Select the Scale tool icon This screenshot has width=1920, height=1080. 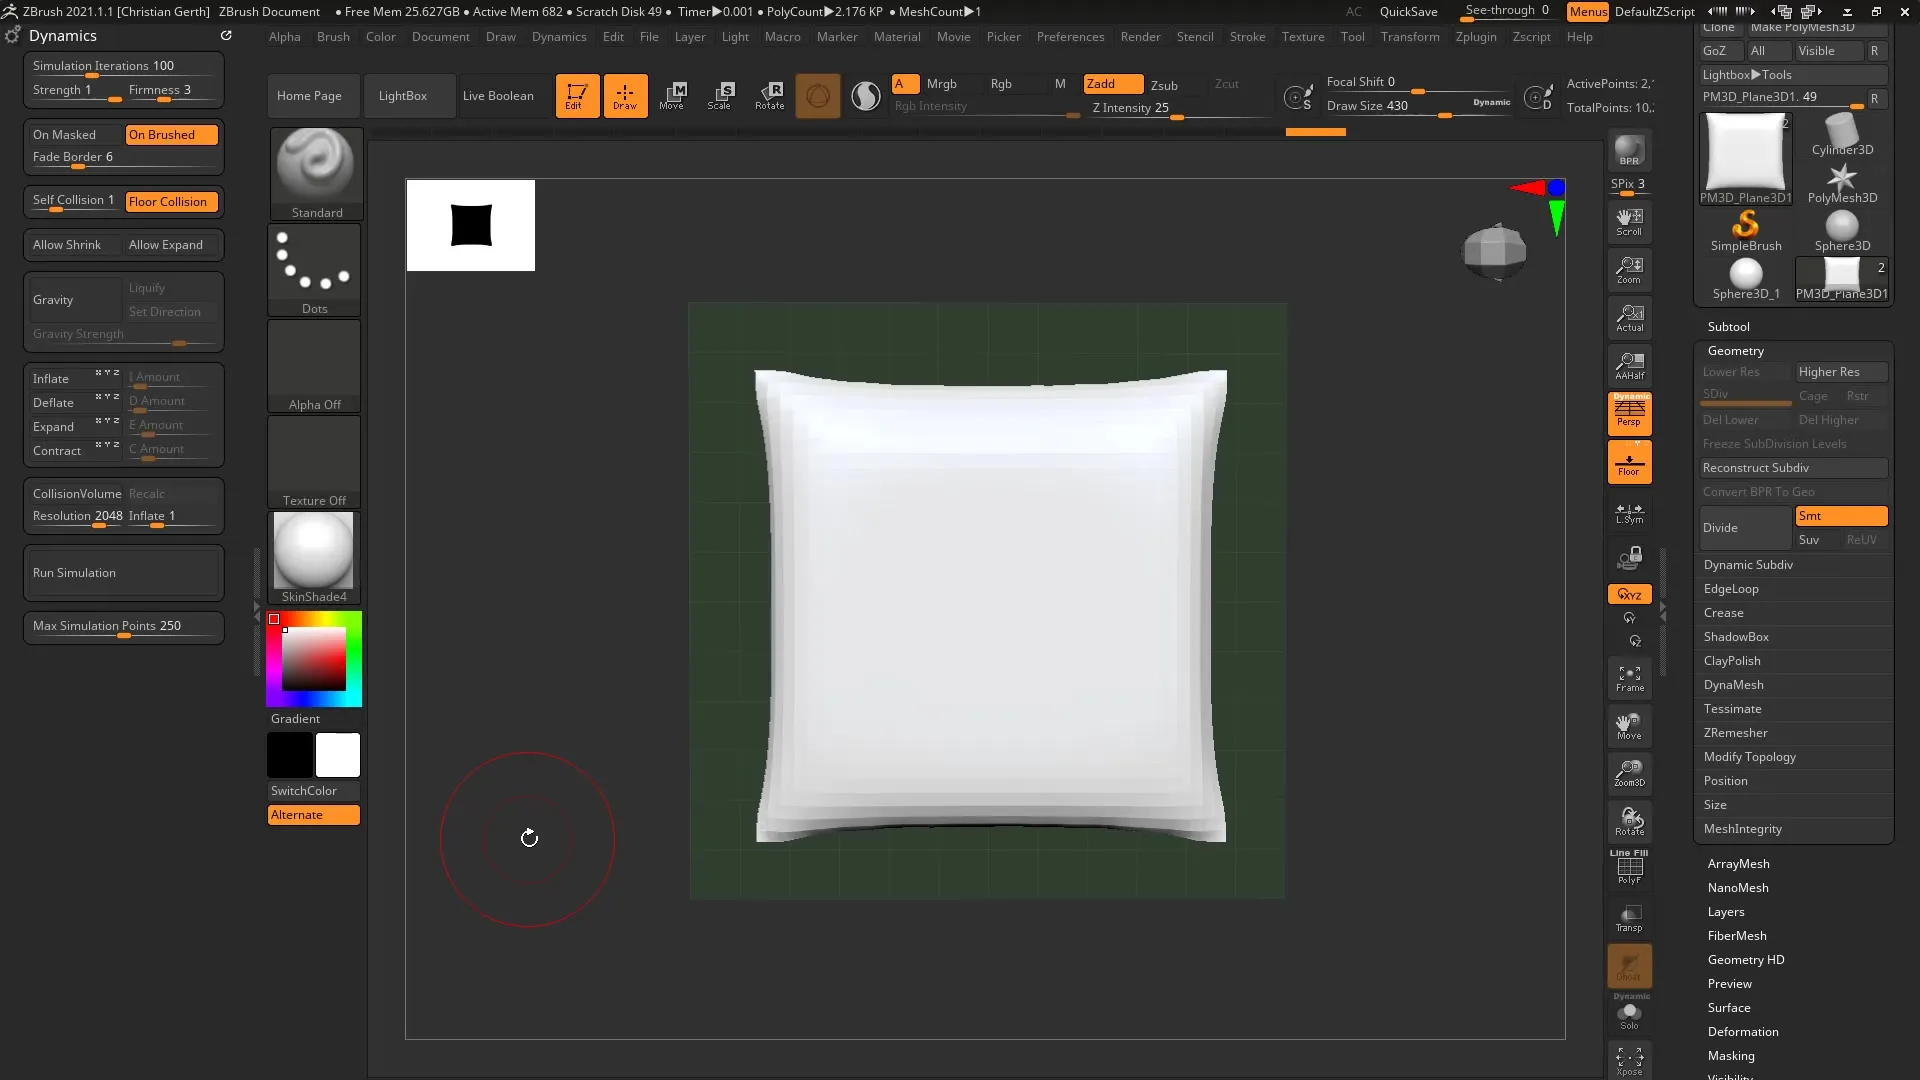pyautogui.click(x=720, y=95)
